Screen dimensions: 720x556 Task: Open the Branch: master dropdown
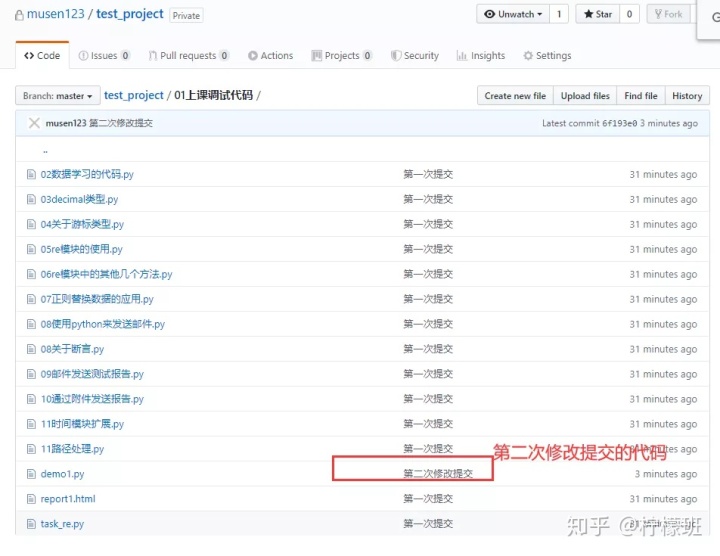[58, 95]
